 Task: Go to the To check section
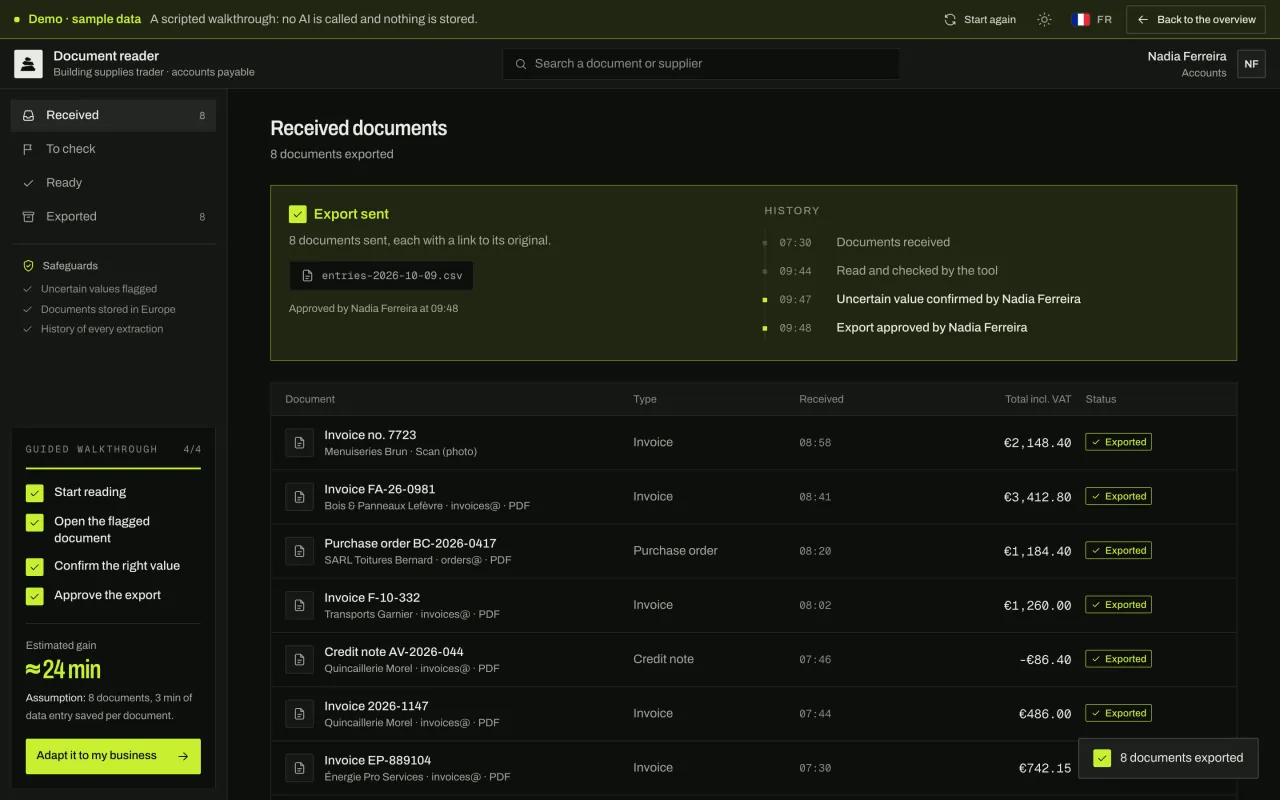pyautogui.click(x=113, y=149)
